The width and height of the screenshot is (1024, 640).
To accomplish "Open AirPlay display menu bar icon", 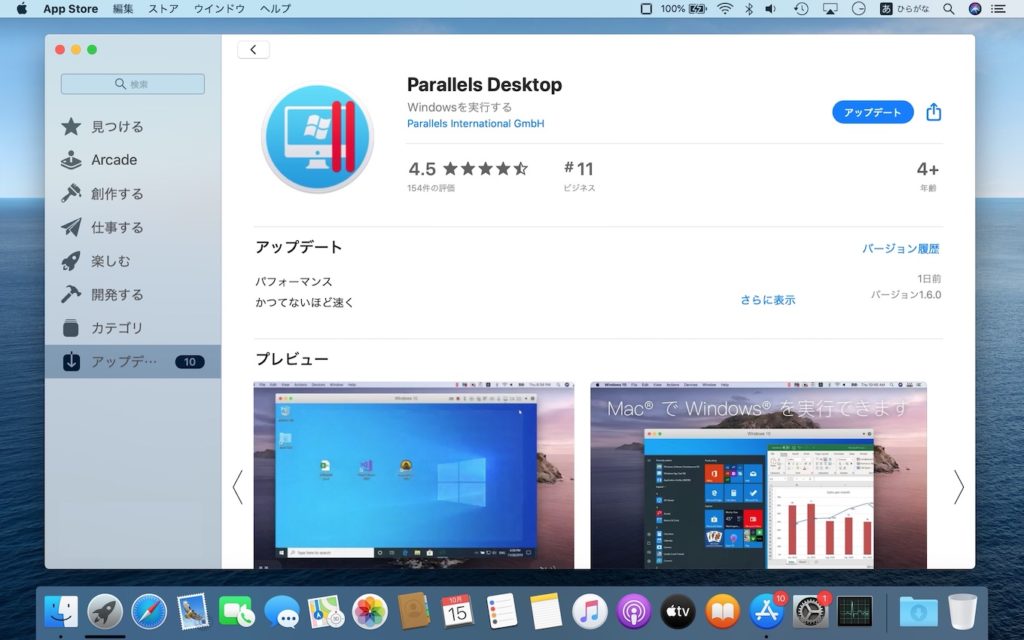I will click(829, 8).
